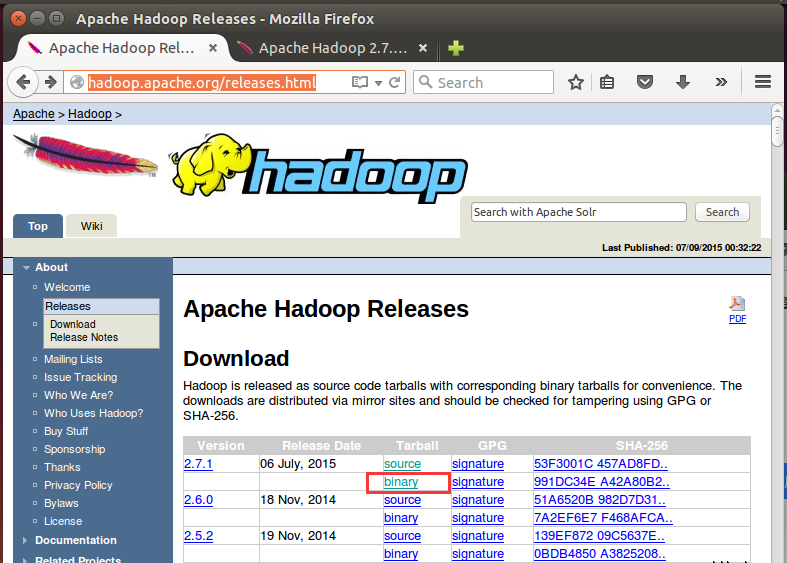Click the '06 July, 2015' release date

click(x=298, y=464)
